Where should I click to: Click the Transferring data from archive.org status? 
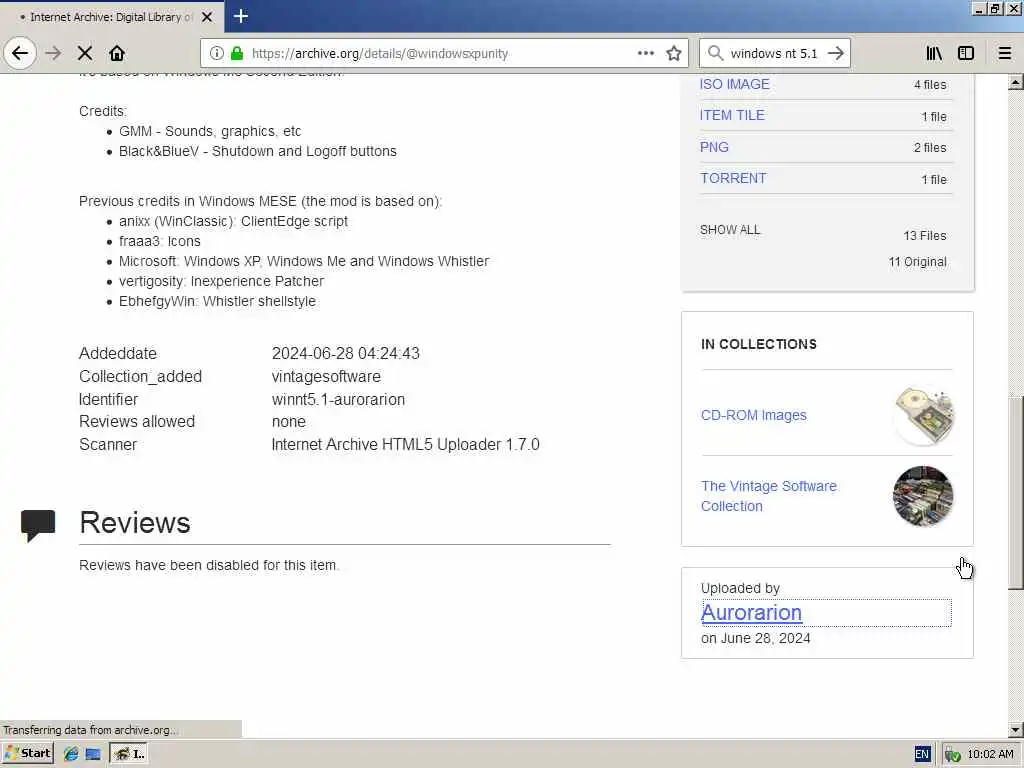click(x=89, y=729)
